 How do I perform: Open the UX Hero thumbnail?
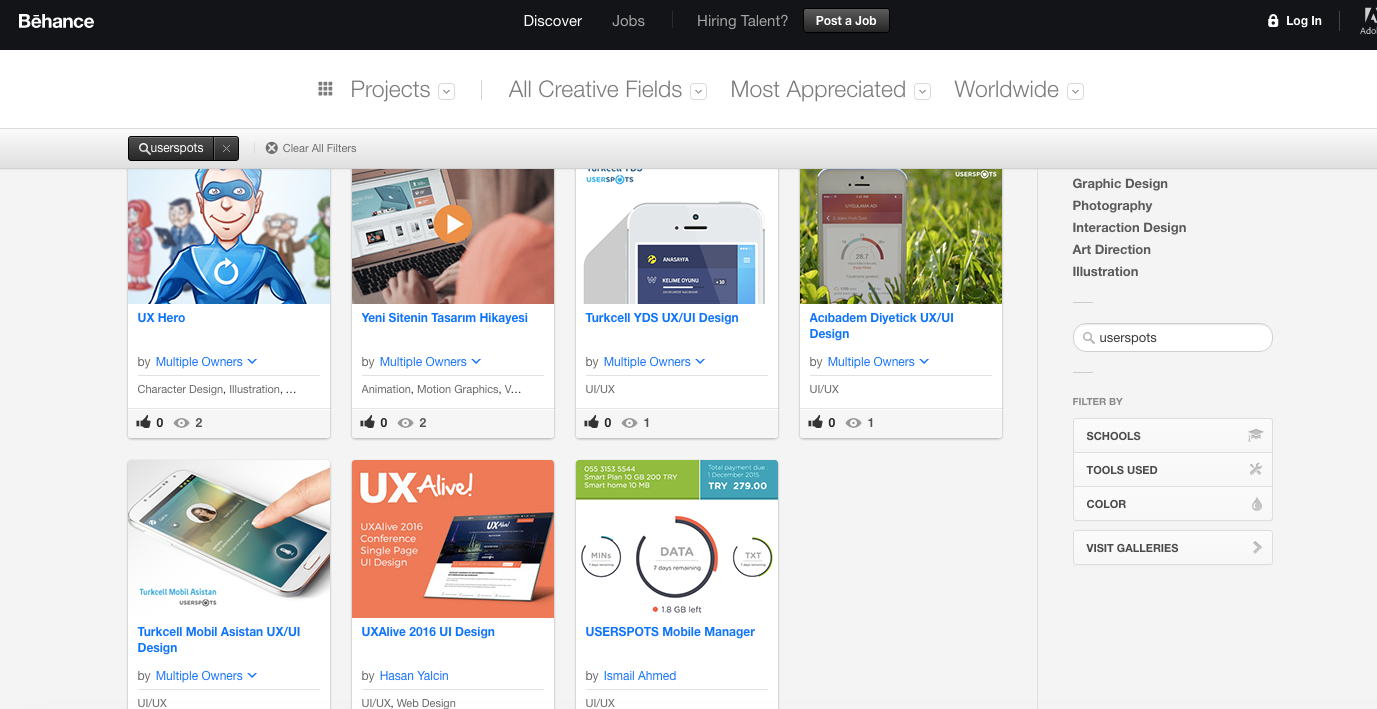pos(229,236)
